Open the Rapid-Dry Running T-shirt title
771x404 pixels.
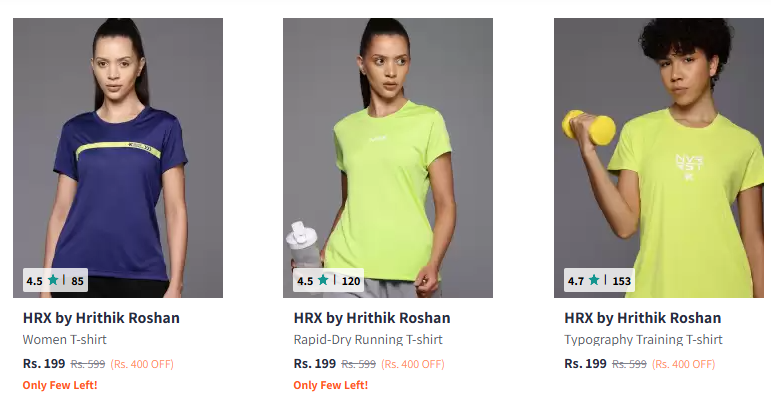pyautogui.click(x=368, y=340)
